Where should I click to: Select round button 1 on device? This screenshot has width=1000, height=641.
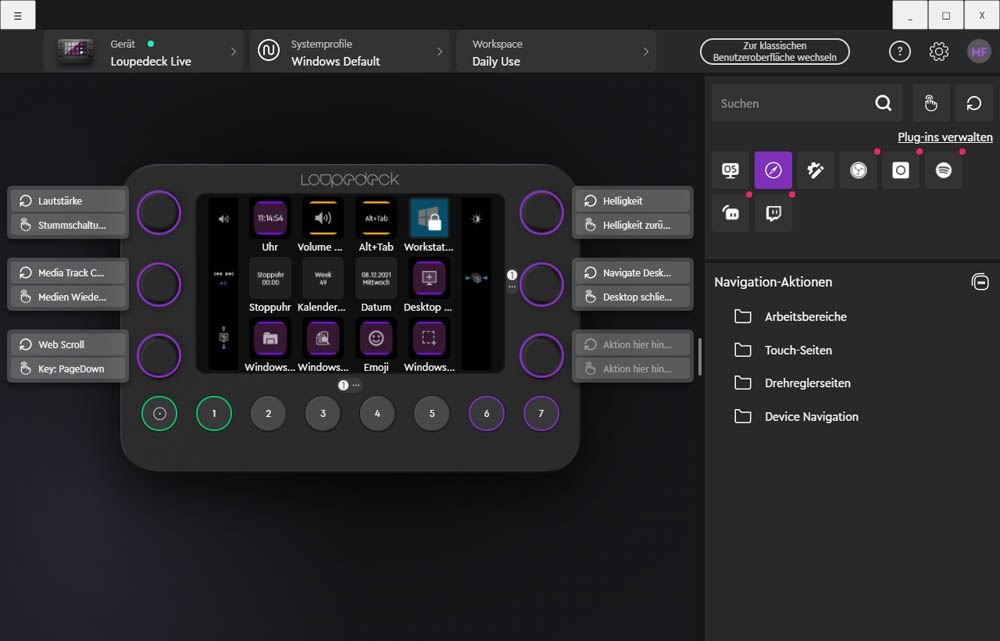point(214,413)
